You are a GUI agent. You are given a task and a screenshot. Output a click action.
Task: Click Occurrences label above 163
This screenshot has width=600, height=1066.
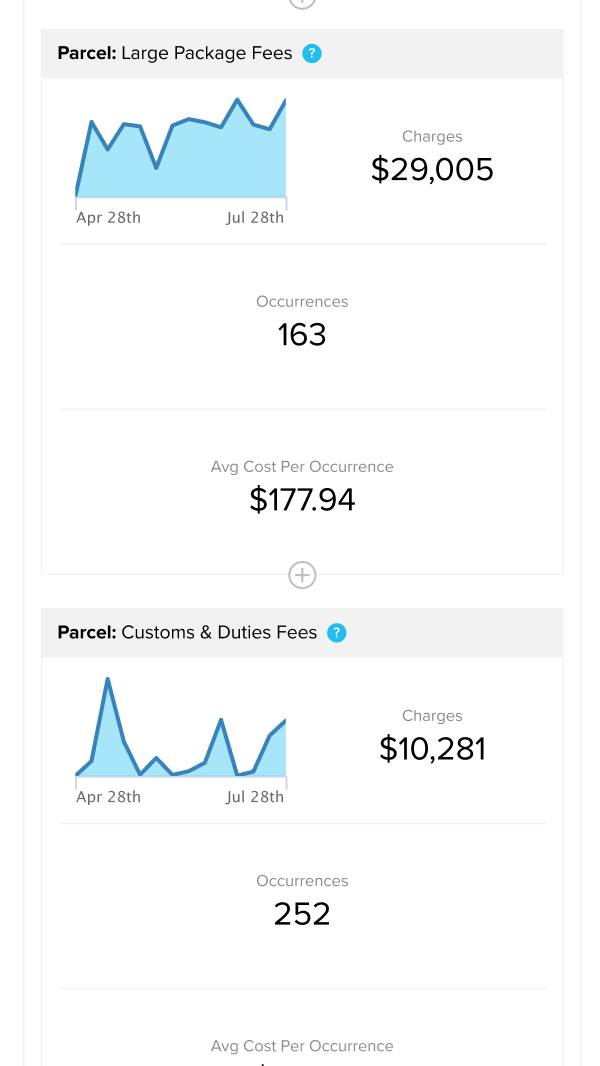coord(302,302)
